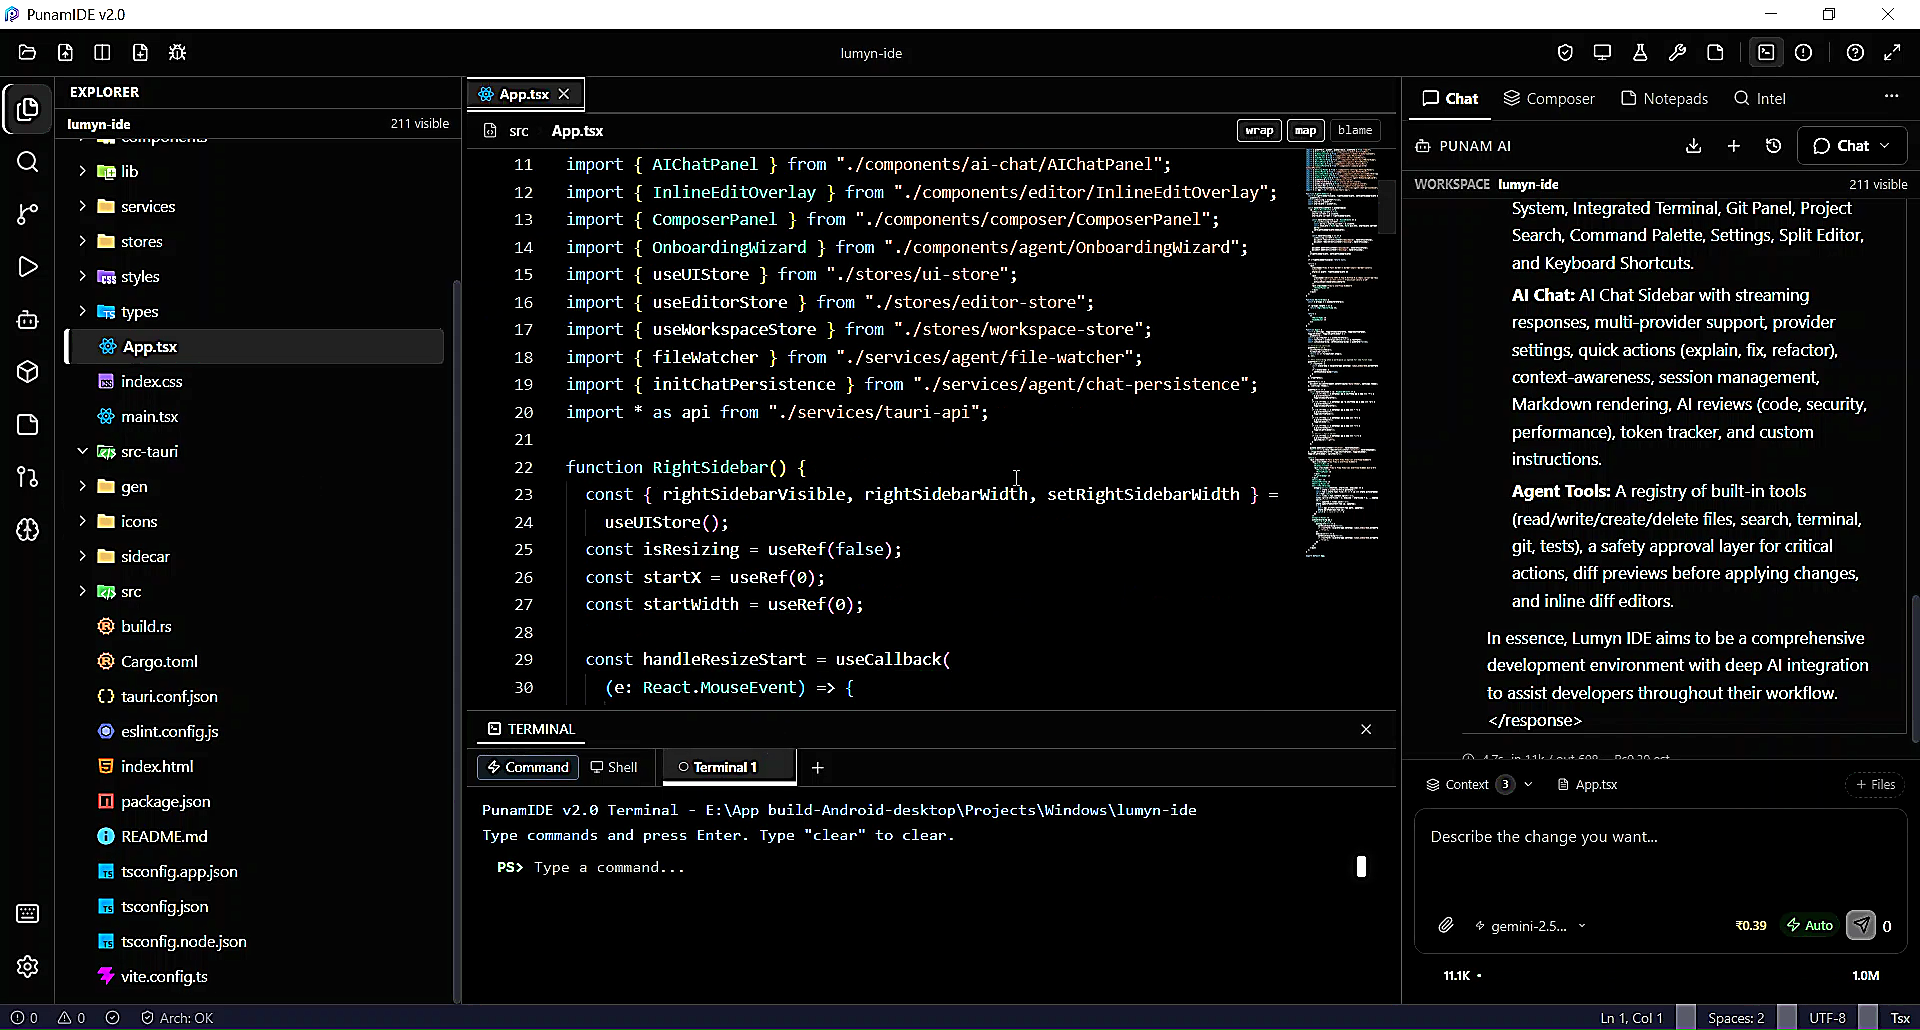The width and height of the screenshot is (1920, 1030).
Task: Toggle minimap with map button
Action: [1305, 130]
